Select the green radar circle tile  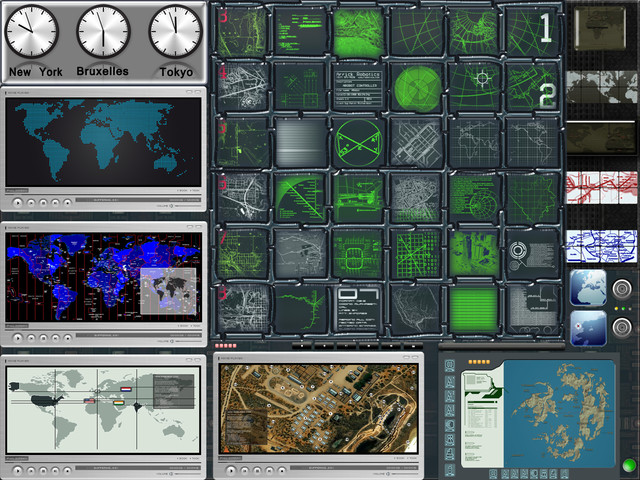416,87
